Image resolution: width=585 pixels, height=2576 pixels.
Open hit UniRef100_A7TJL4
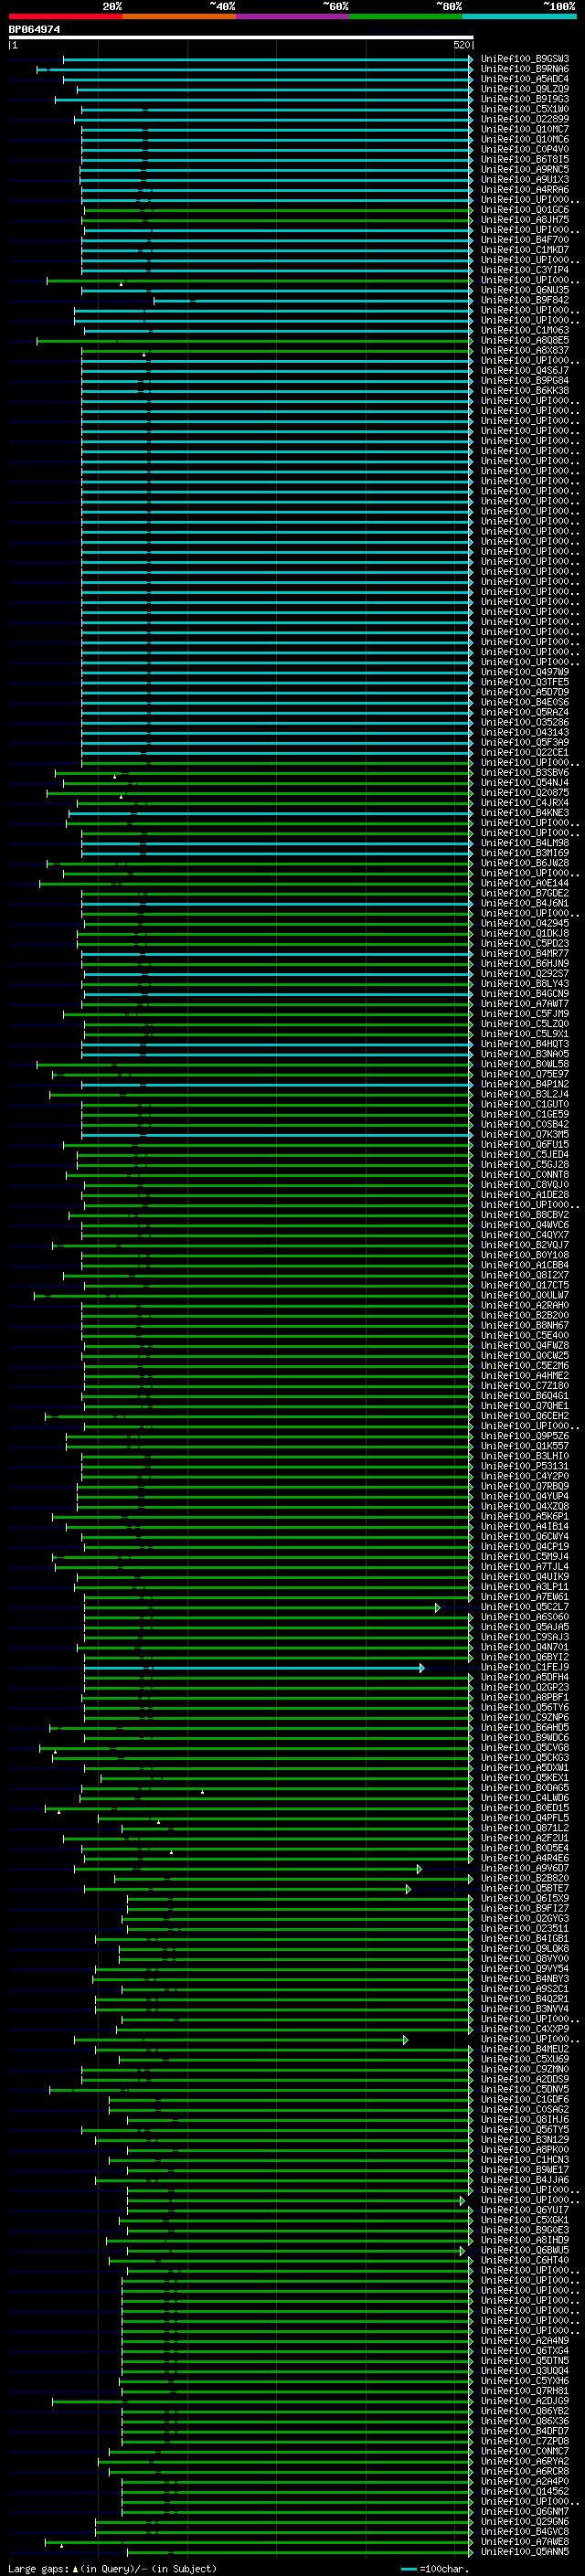coord(525,1567)
